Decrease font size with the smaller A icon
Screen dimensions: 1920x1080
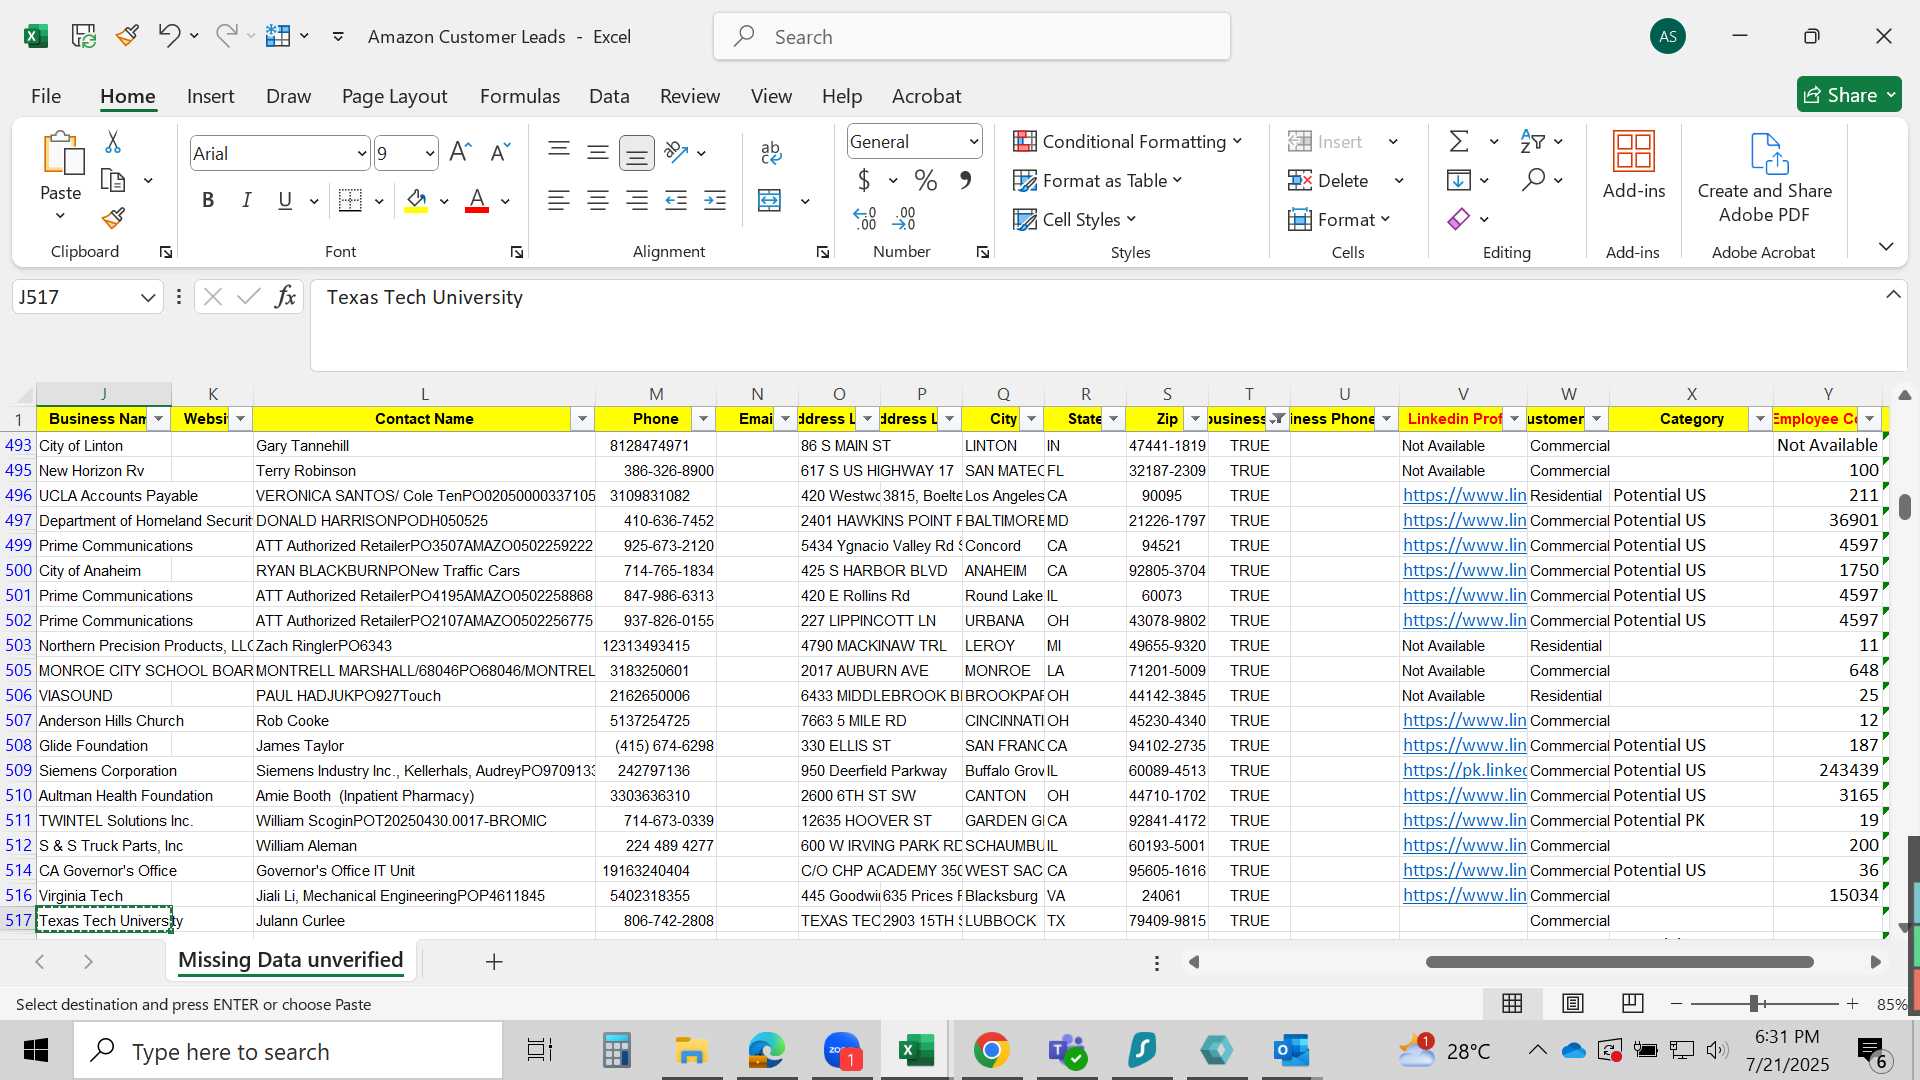click(x=499, y=152)
